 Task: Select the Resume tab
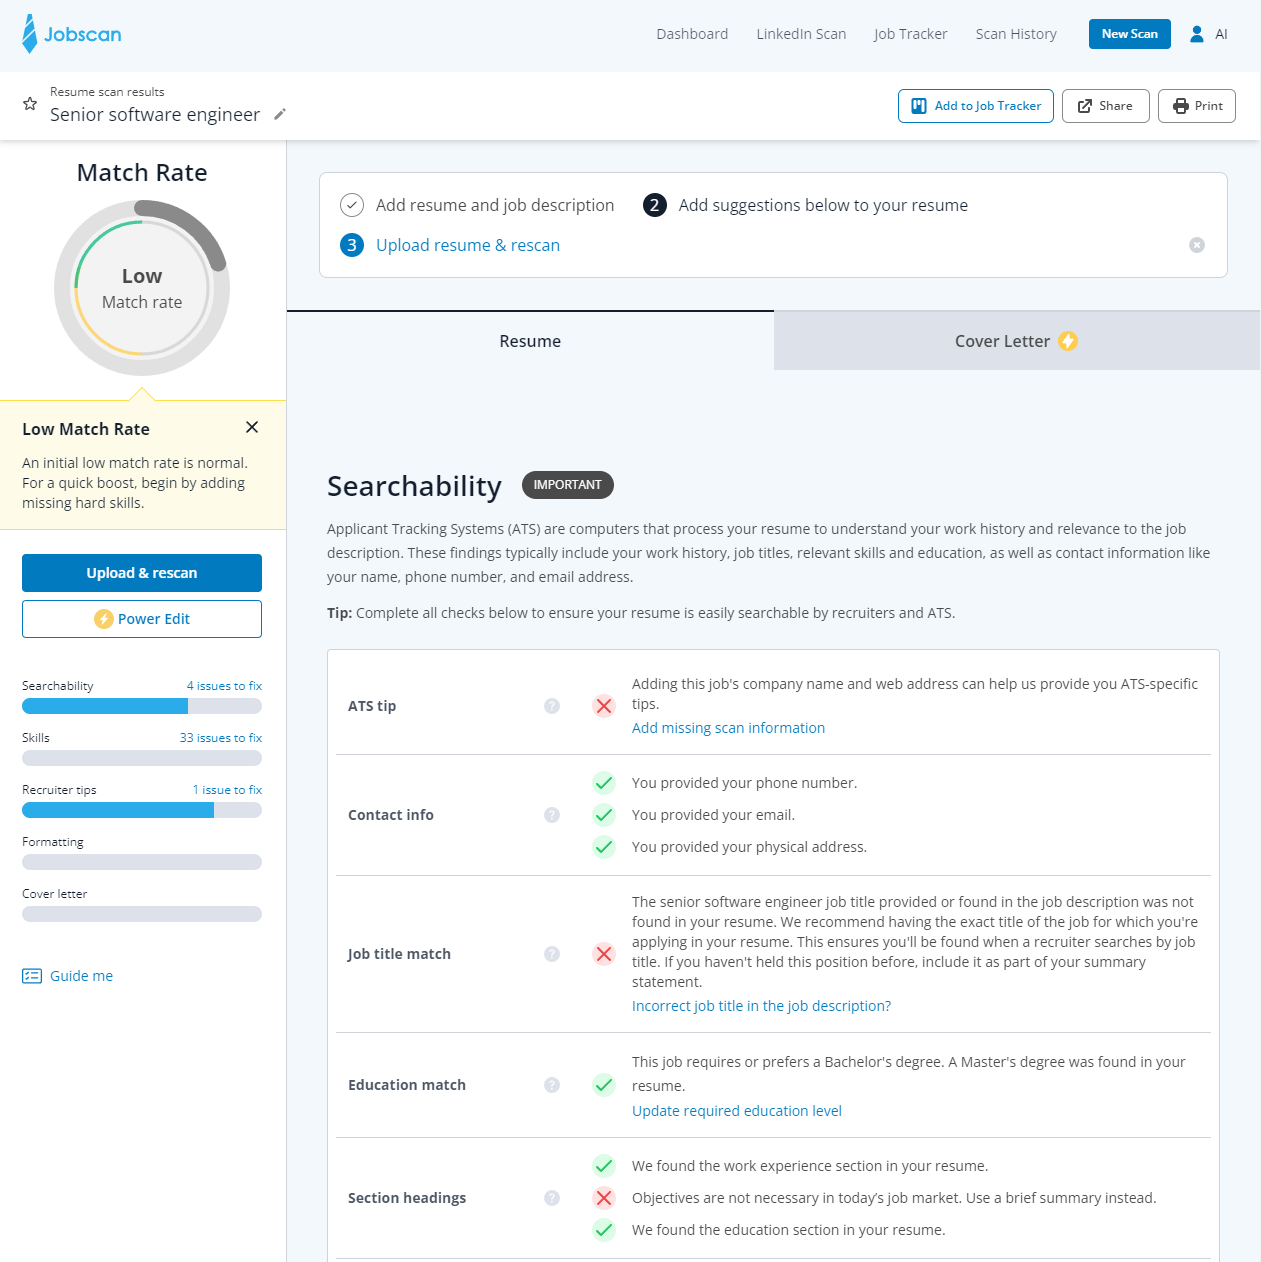click(530, 341)
